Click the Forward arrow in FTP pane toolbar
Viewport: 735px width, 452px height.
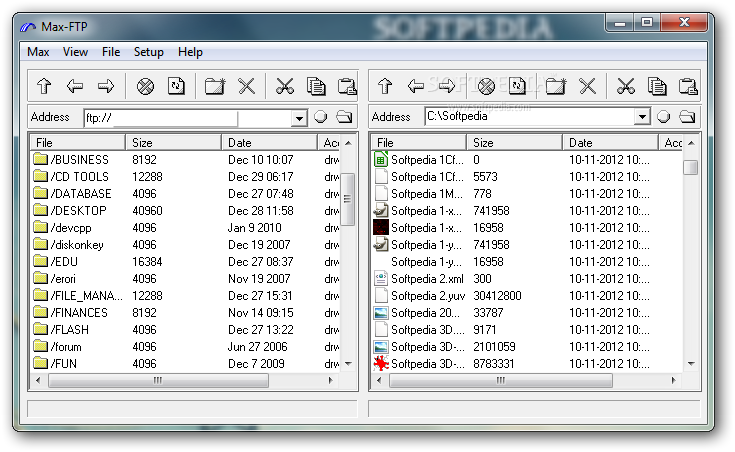point(106,86)
